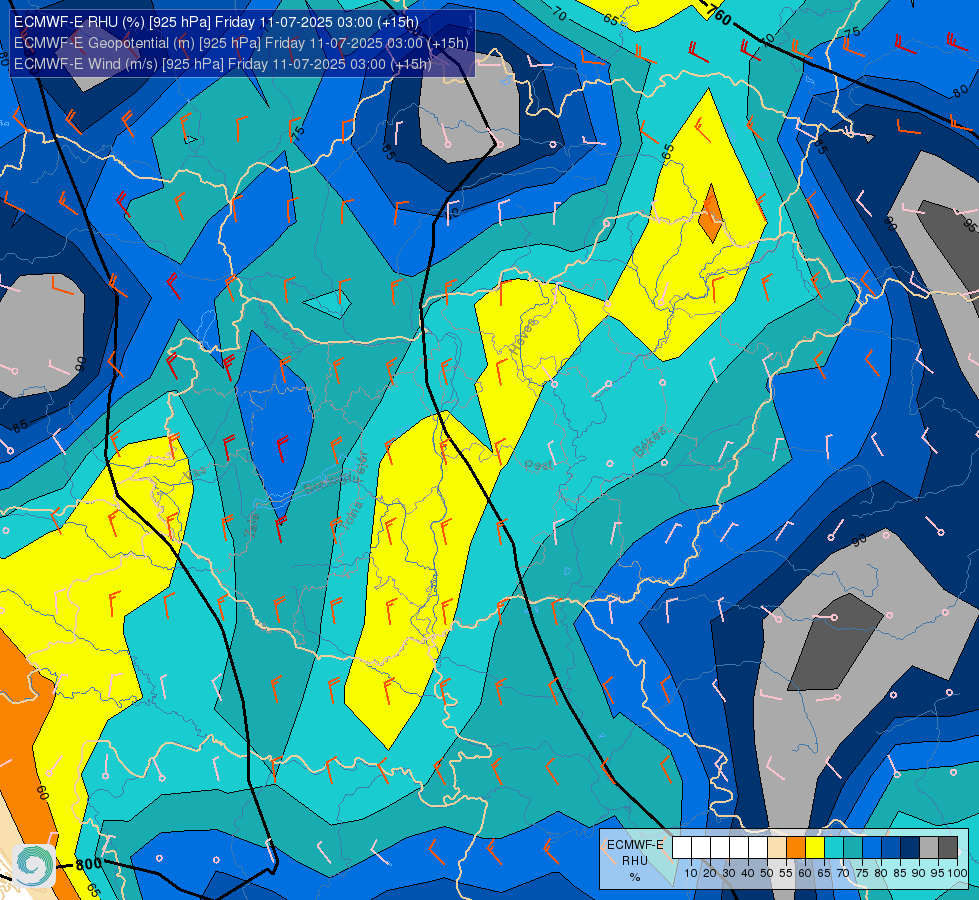Viewport: 979px width, 900px height.
Task: Select the cyan 65-70% legend swatch
Action: (834, 848)
